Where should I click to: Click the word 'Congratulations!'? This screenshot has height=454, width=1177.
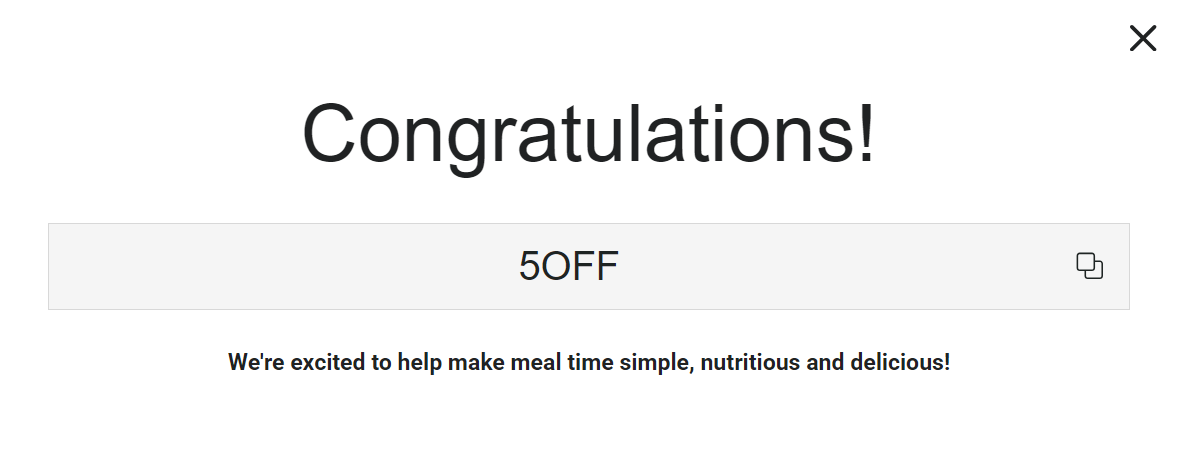[x=588, y=135]
